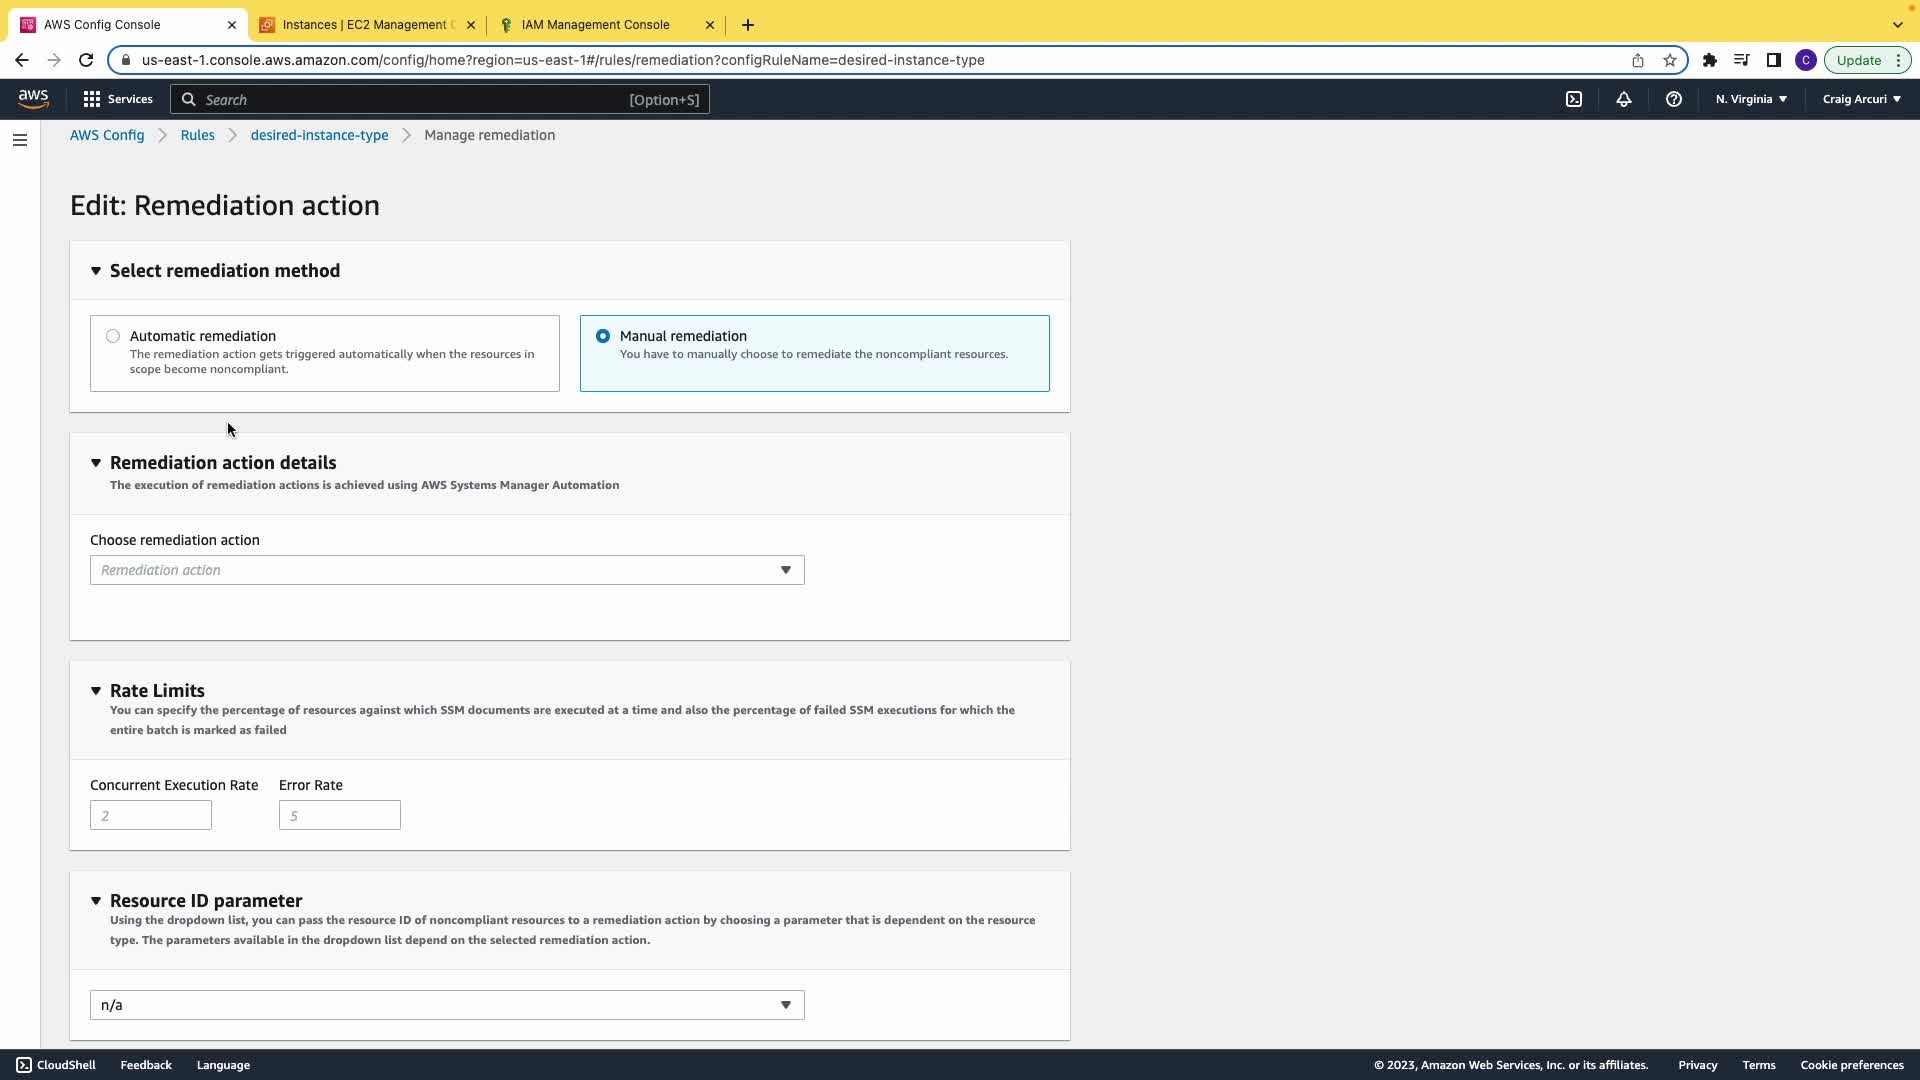Screen dimensions: 1920x1080
Task: Collapse the Rate Limits section
Action: [96, 691]
